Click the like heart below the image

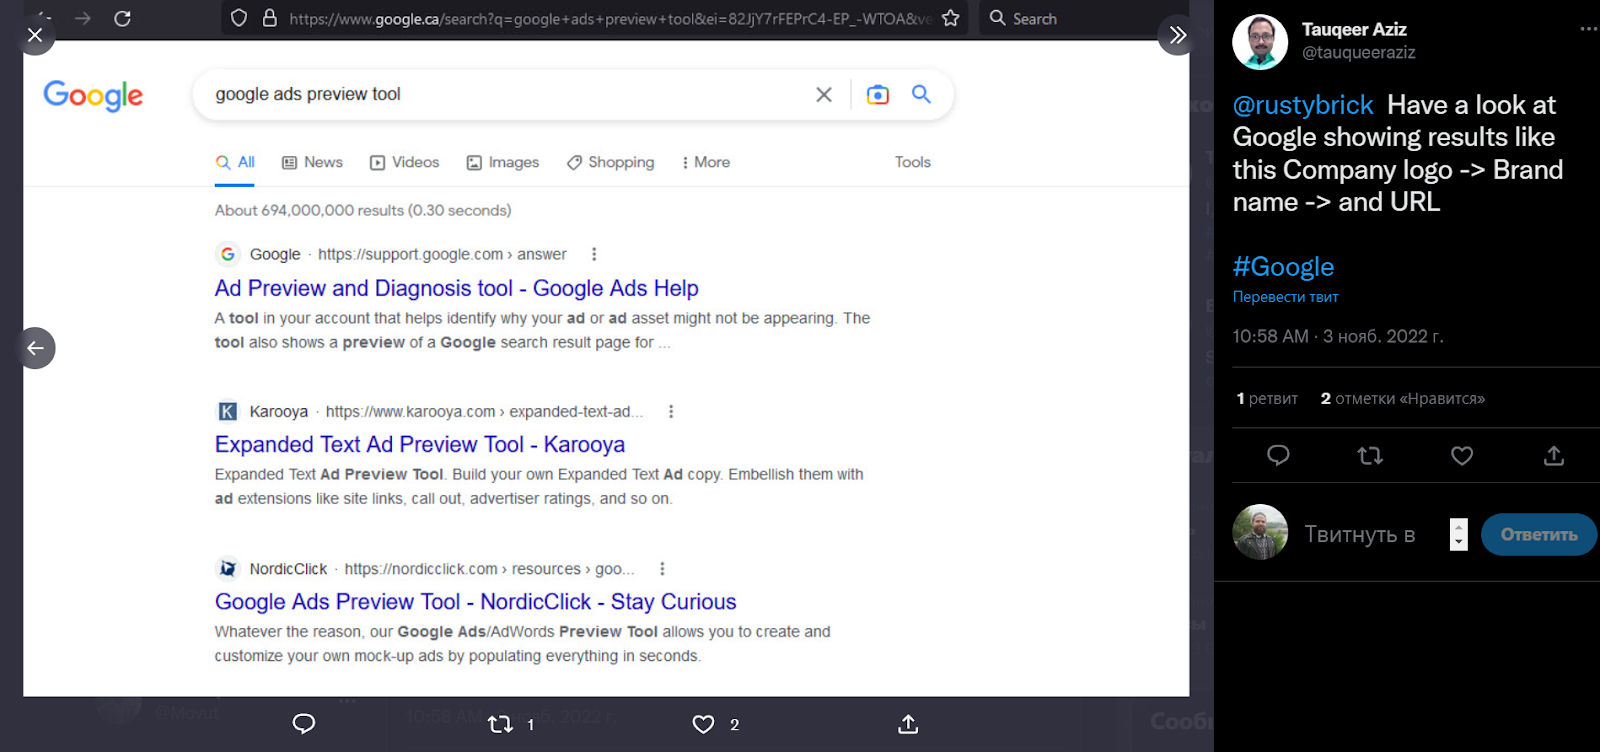pos(704,724)
